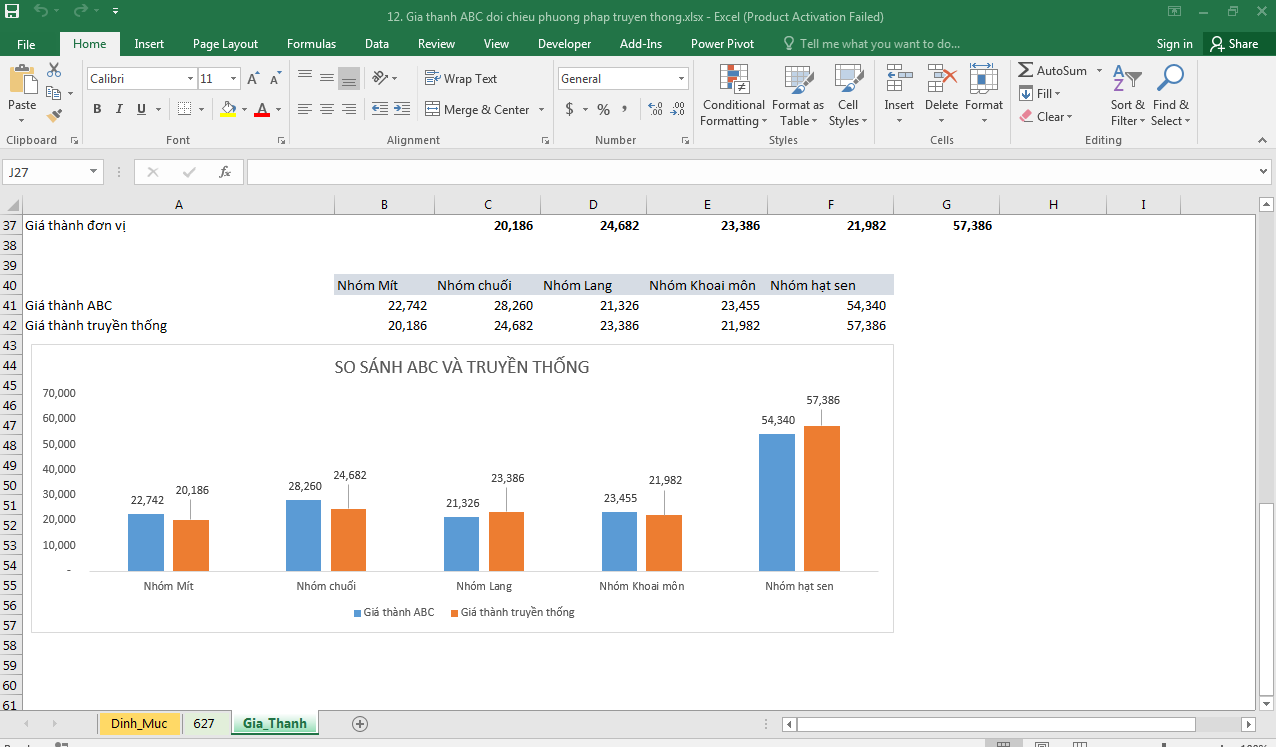The width and height of the screenshot is (1276, 747).
Task: Increase font size with large A icon
Action: tap(253, 79)
